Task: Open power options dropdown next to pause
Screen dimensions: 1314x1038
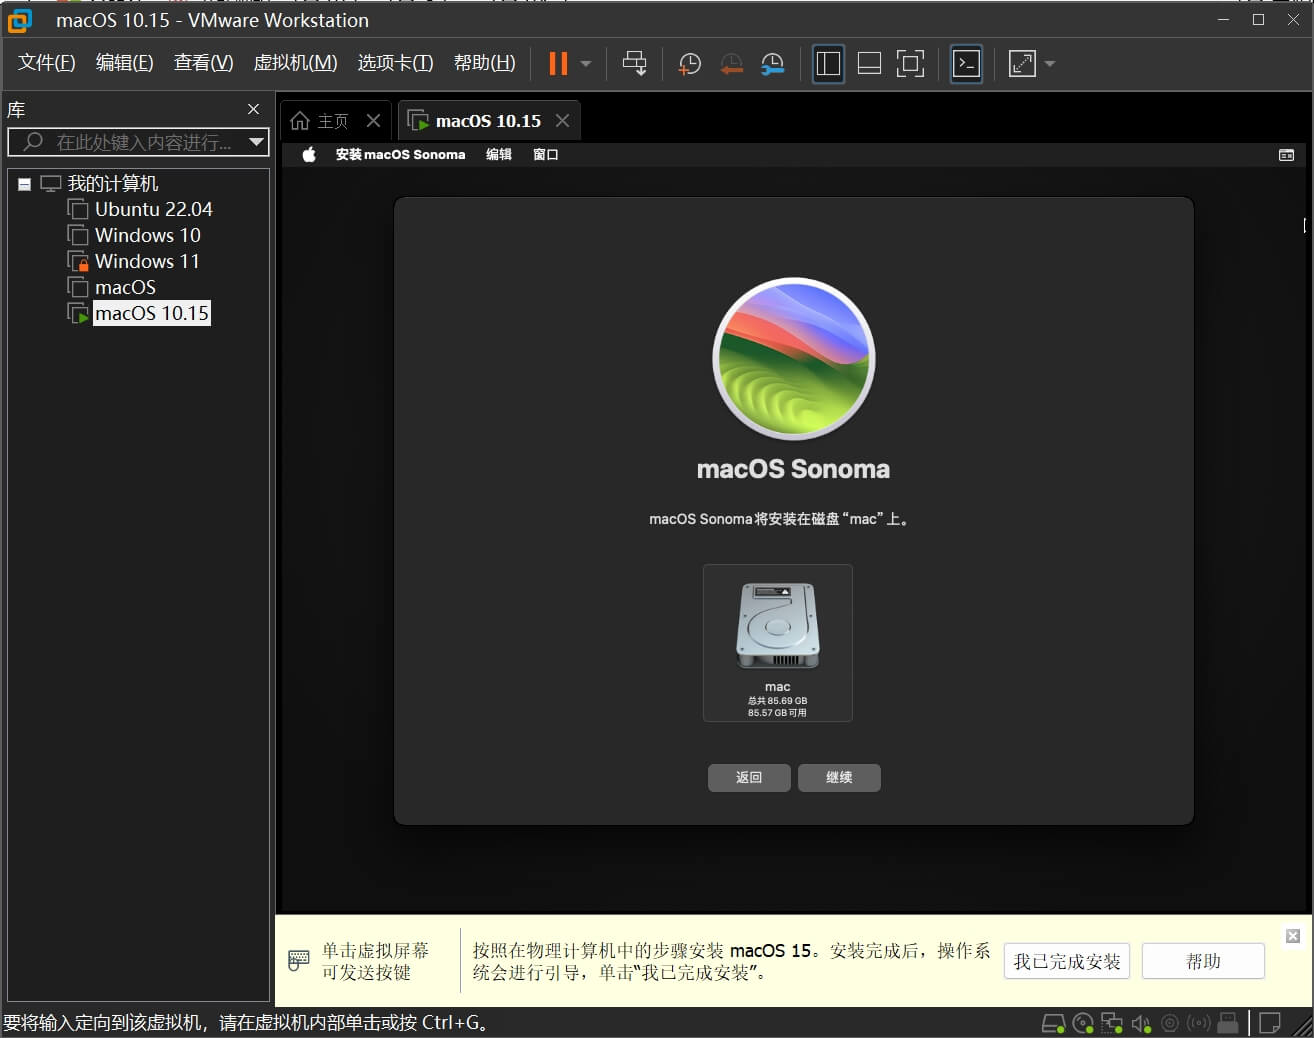Action: pyautogui.click(x=586, y=64)
